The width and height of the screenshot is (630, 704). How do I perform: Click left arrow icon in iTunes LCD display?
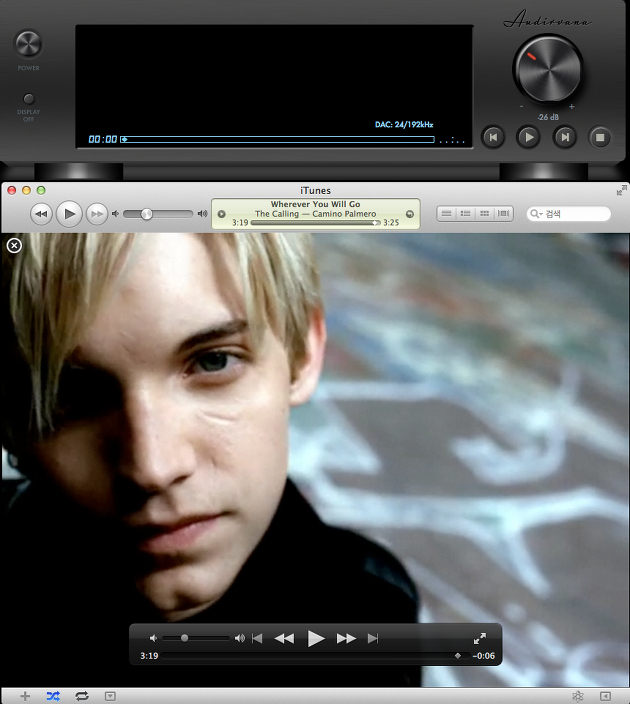(221, 214)
